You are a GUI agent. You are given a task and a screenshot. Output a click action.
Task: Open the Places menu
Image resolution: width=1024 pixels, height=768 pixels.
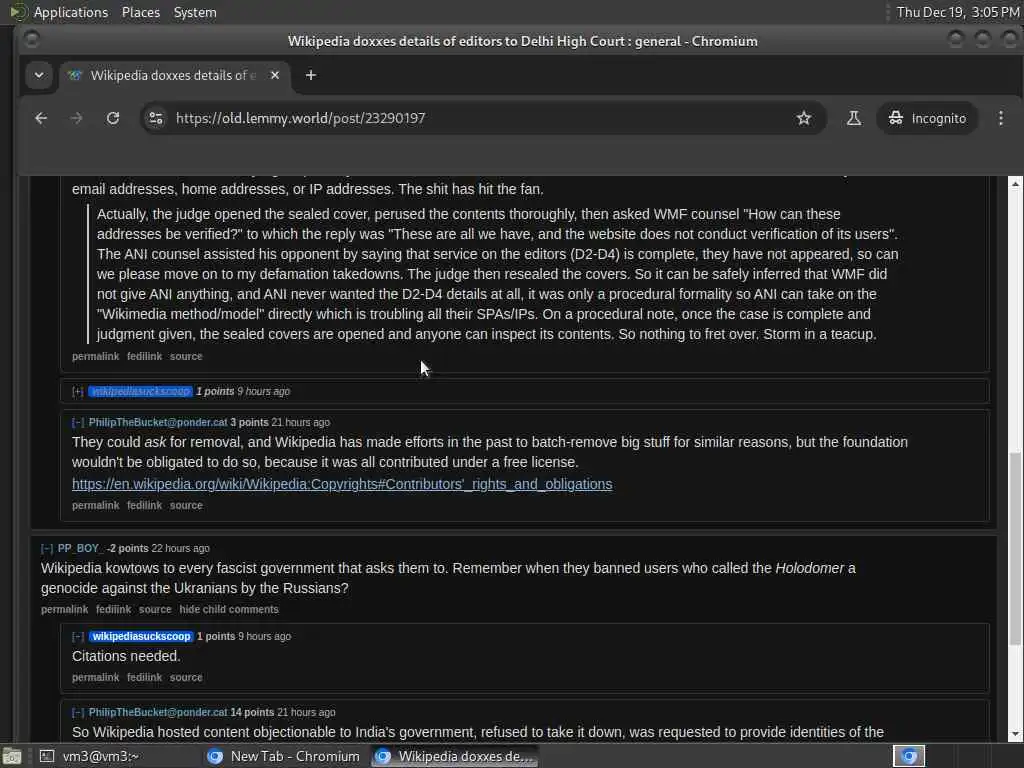tap(140, 12)
